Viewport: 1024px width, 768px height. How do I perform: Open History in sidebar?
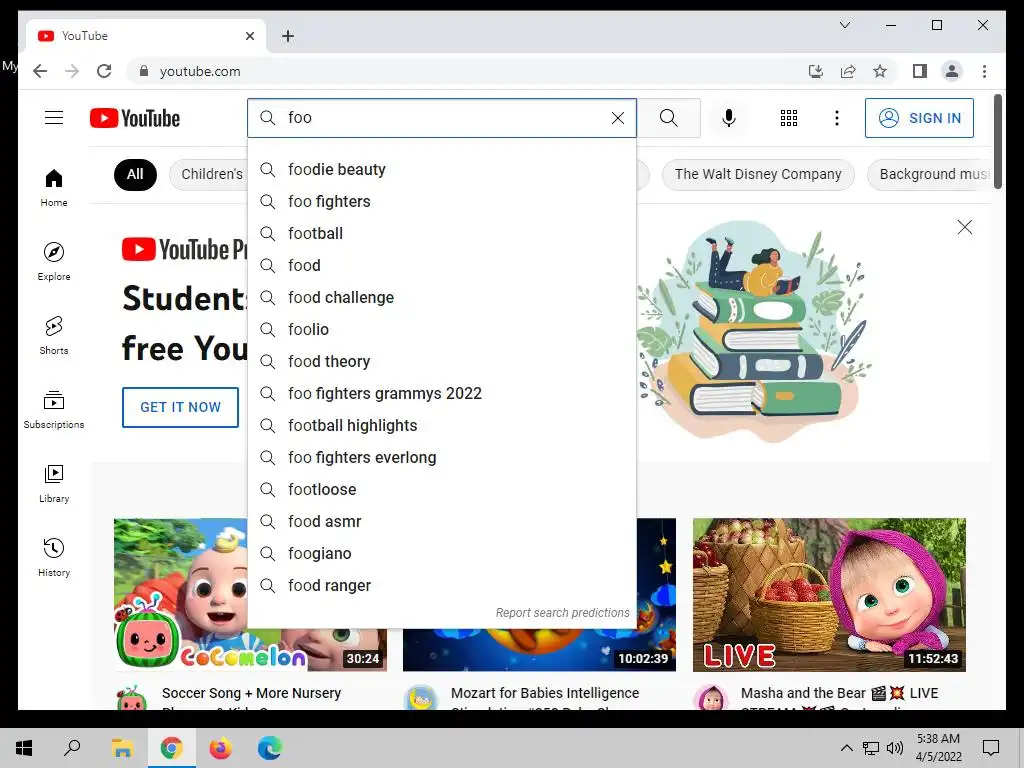coord(54,557)
